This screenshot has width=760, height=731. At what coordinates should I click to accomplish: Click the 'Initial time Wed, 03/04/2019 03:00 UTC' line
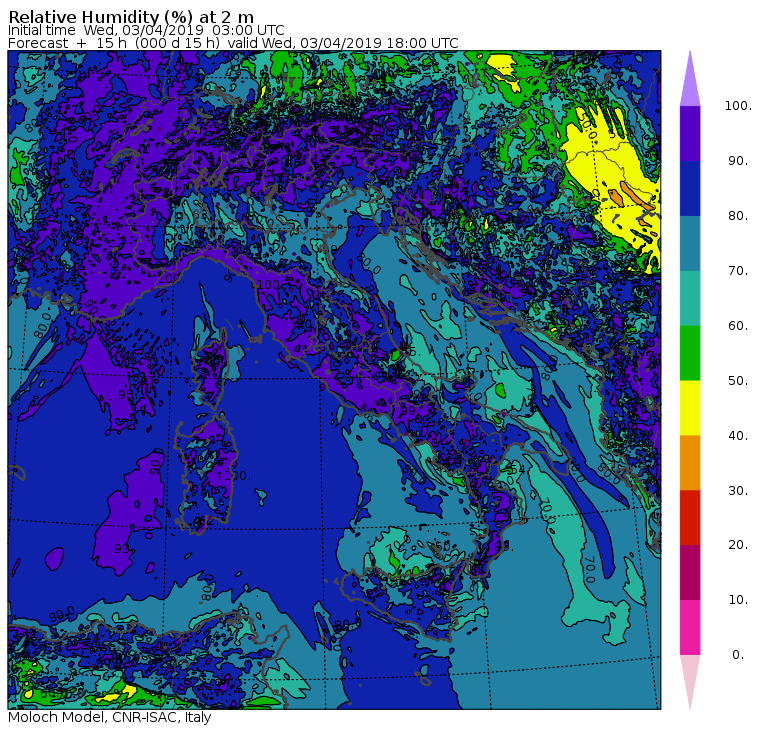click(146, 30)
